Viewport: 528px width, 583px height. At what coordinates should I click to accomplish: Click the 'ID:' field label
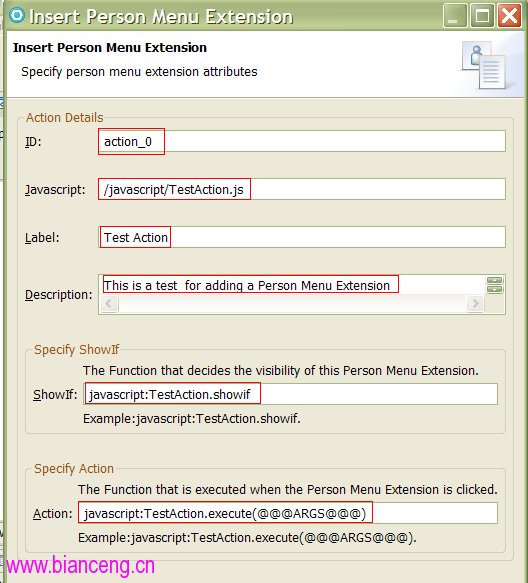coord(33,142)
